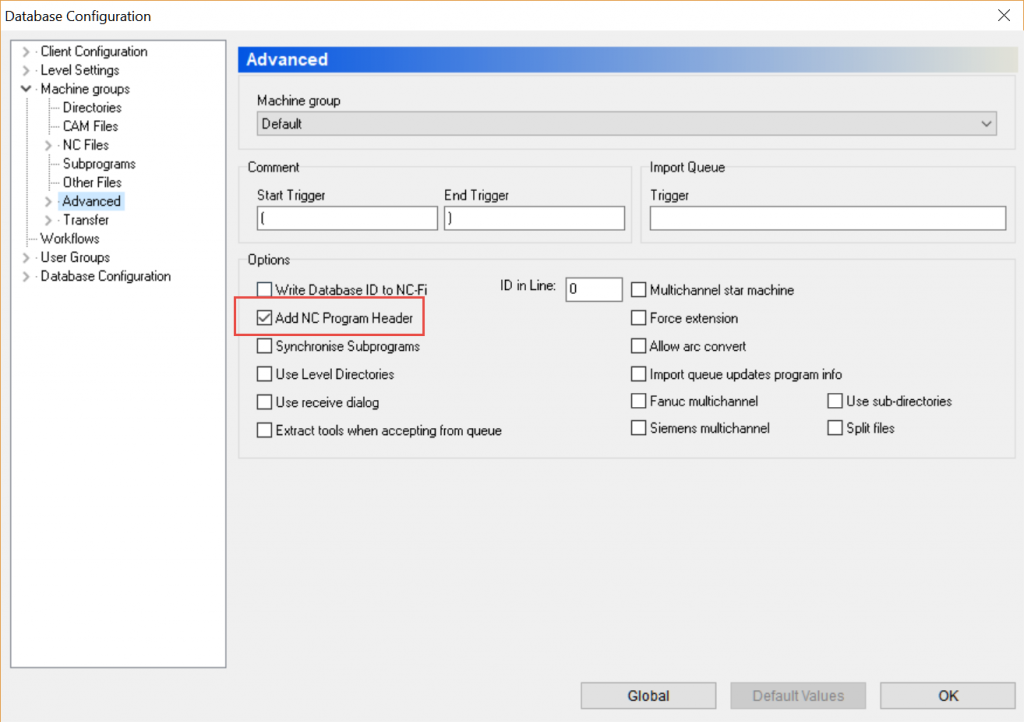This screenshot has height=722, width=1024.
Task: Enable Fanuc multichannel checkbox
Action: (x=639, y=401)
